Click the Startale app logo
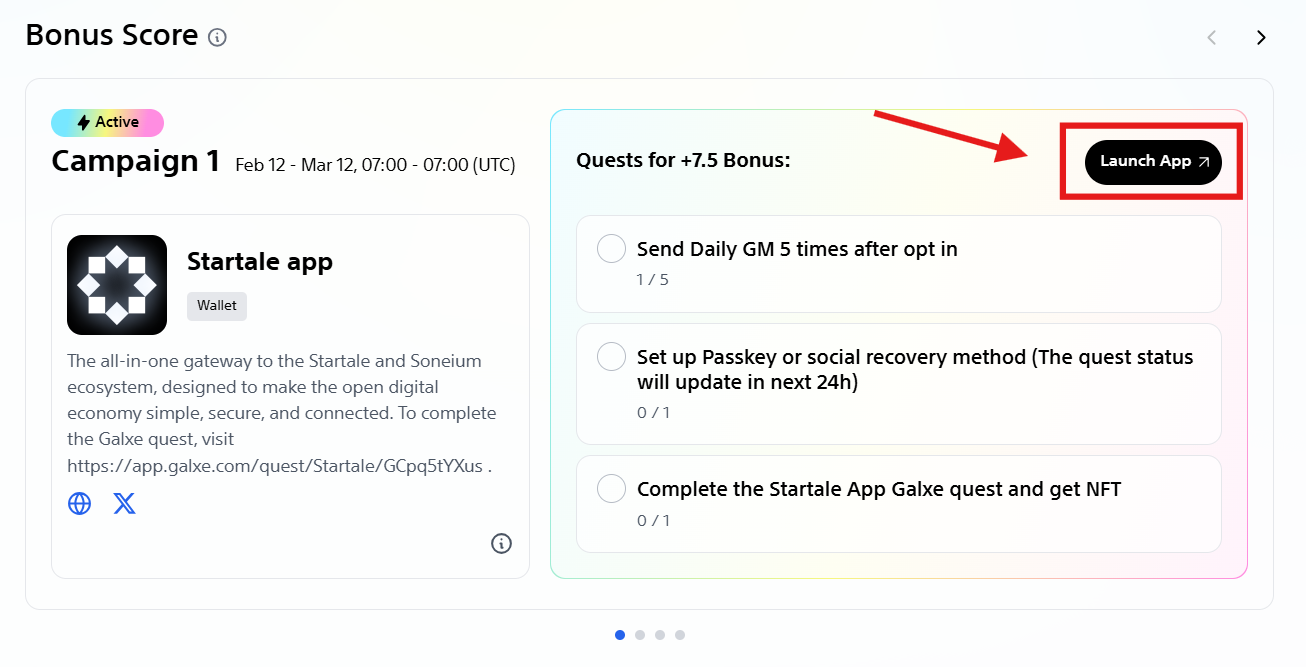 [117, 285]
